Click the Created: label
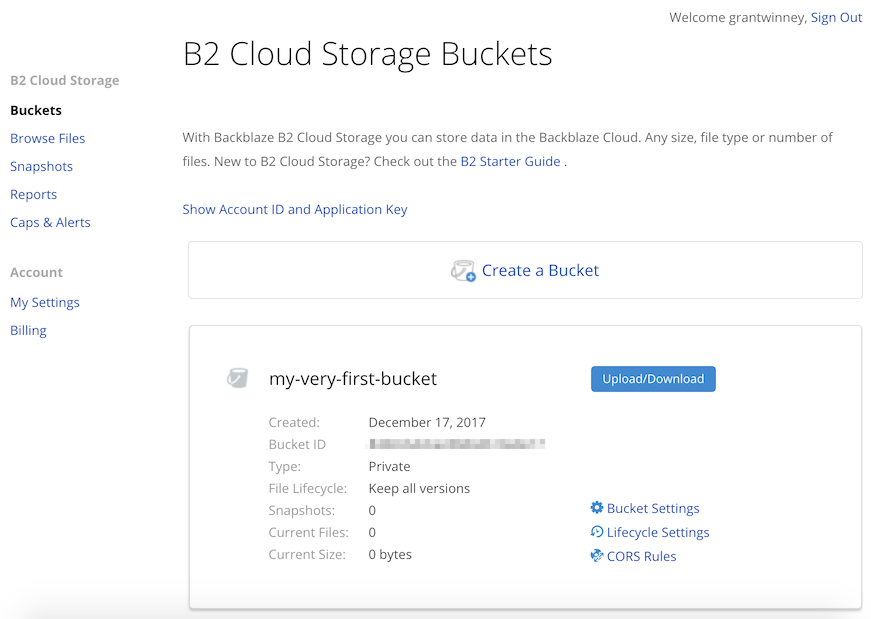Viewport: 871px width, 619px height. pyautogui.click(x=294, y=422)
